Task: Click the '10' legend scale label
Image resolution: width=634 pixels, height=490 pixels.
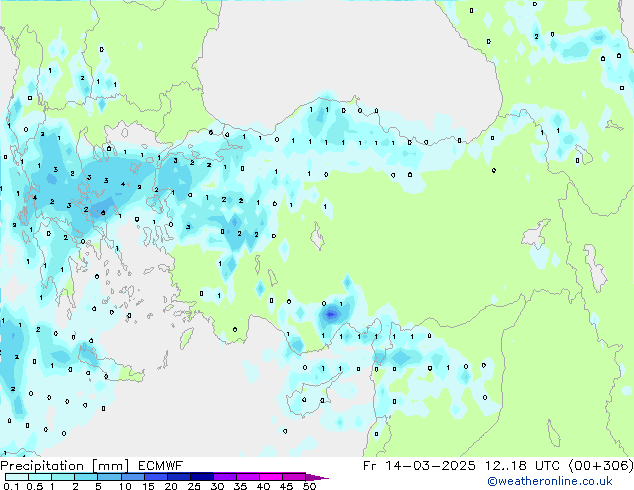Action: click(x=125, y=486)
